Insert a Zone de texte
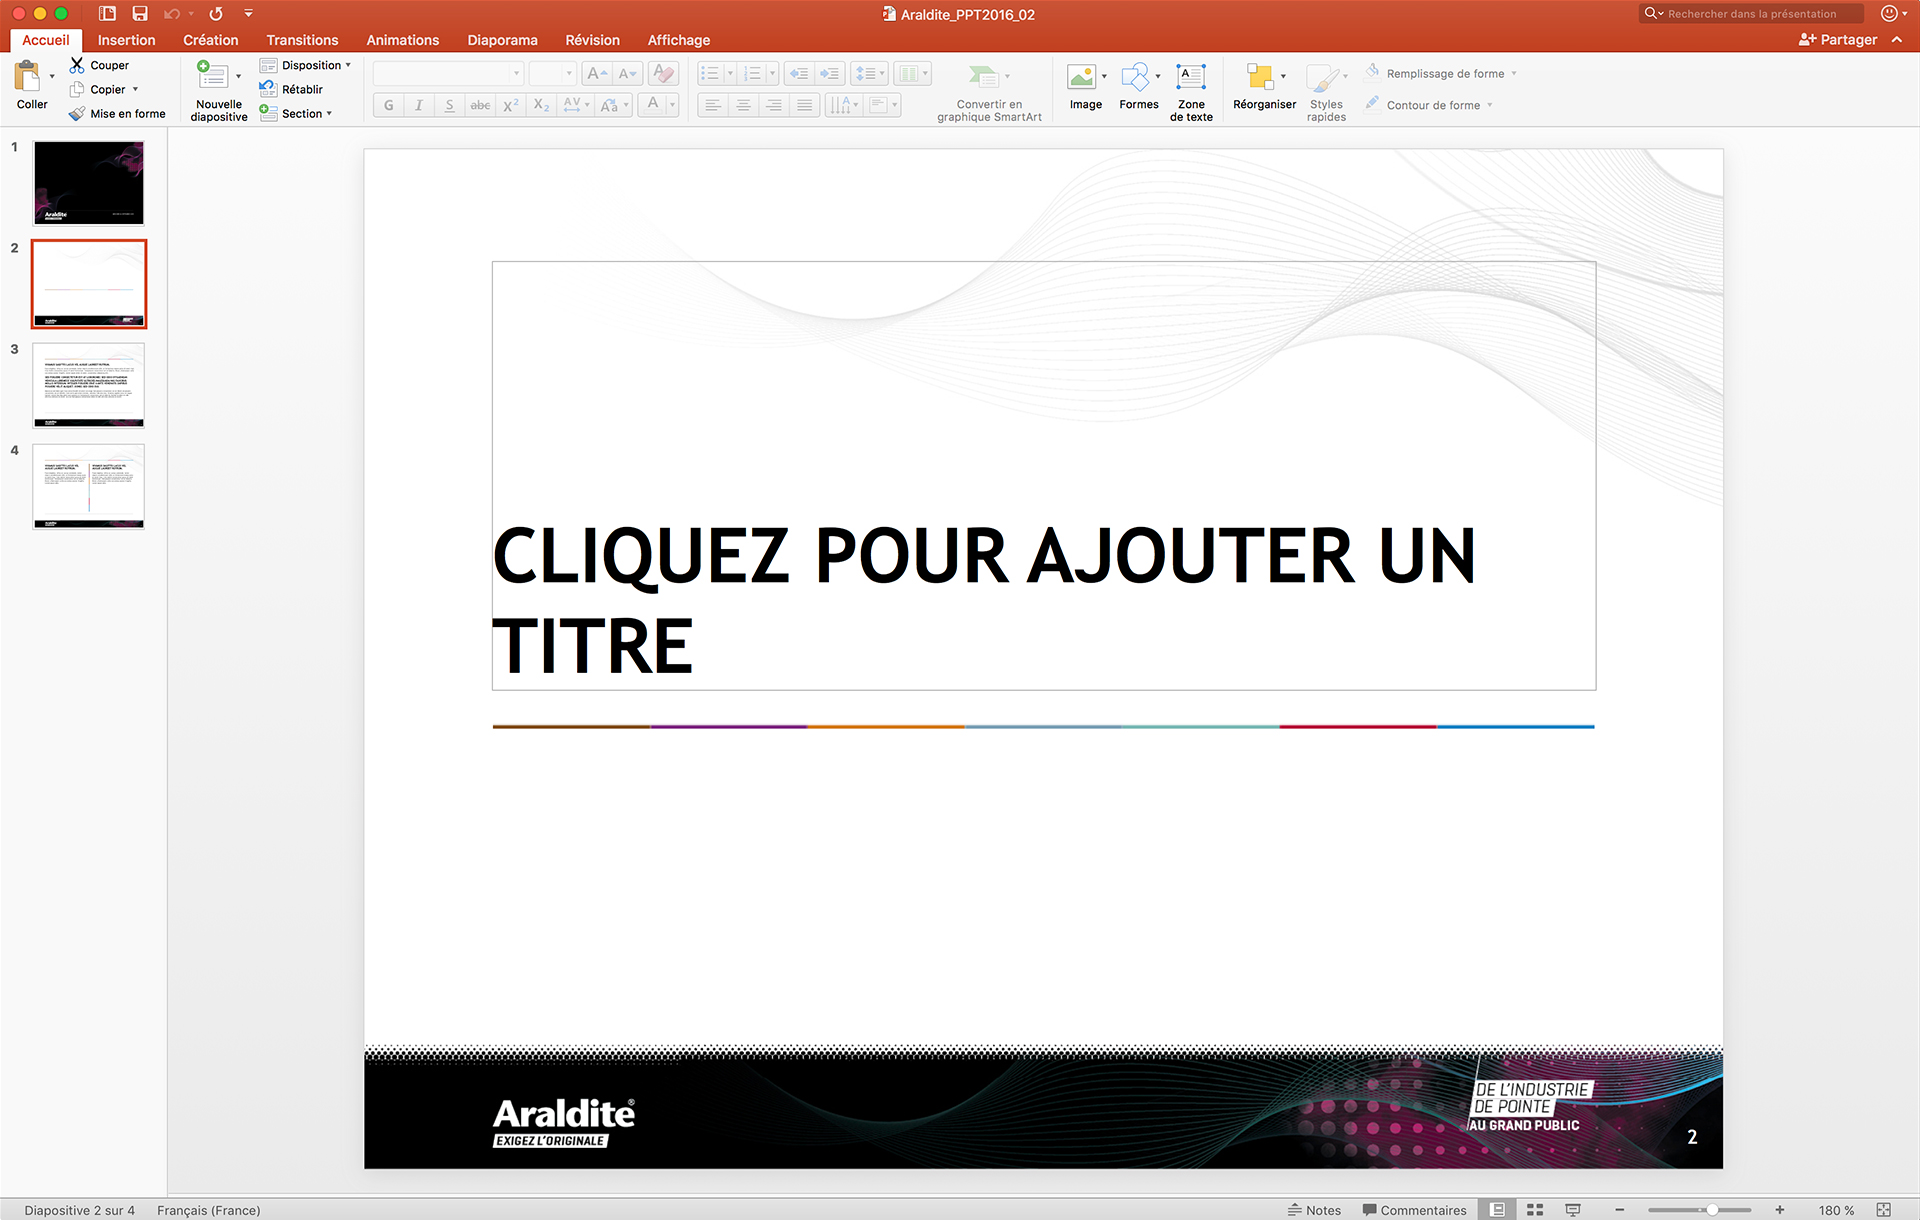This screenshot has height=1220, width=1920. pyautogui.click(x=1191, y=92)
